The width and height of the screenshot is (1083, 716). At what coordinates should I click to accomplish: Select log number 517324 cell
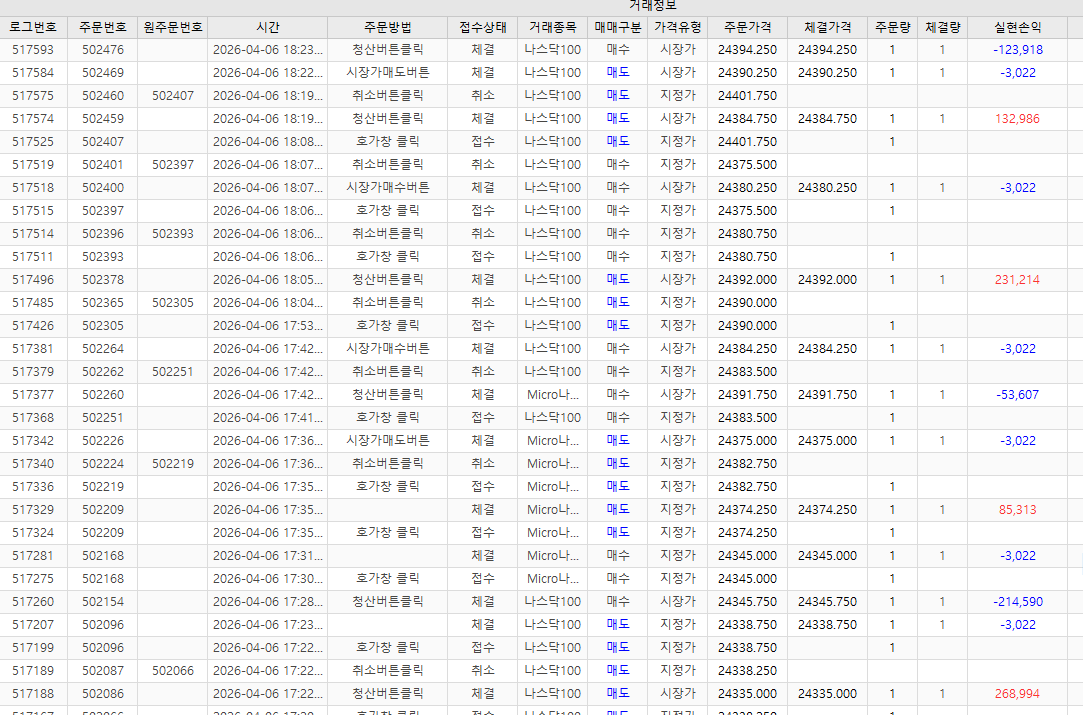[x=33, y=533]
